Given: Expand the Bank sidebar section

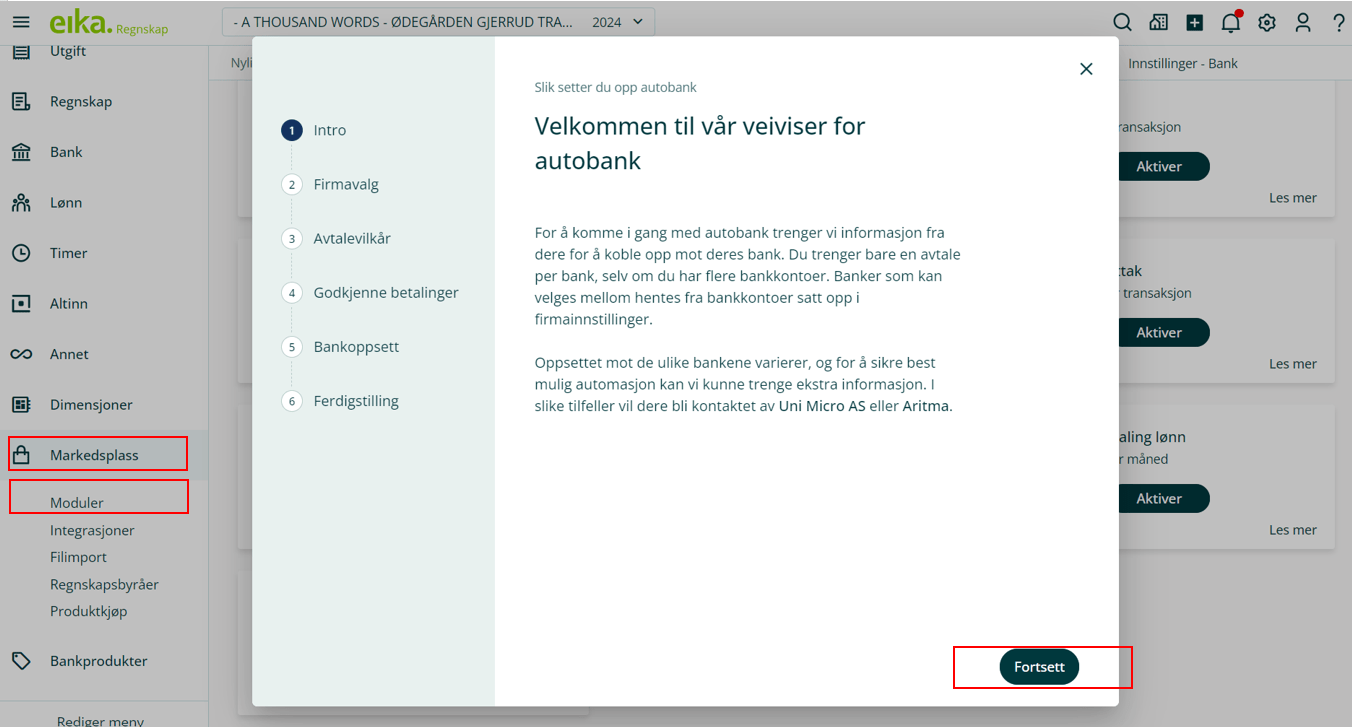Looking at the screenshot, I should [66, 152].
